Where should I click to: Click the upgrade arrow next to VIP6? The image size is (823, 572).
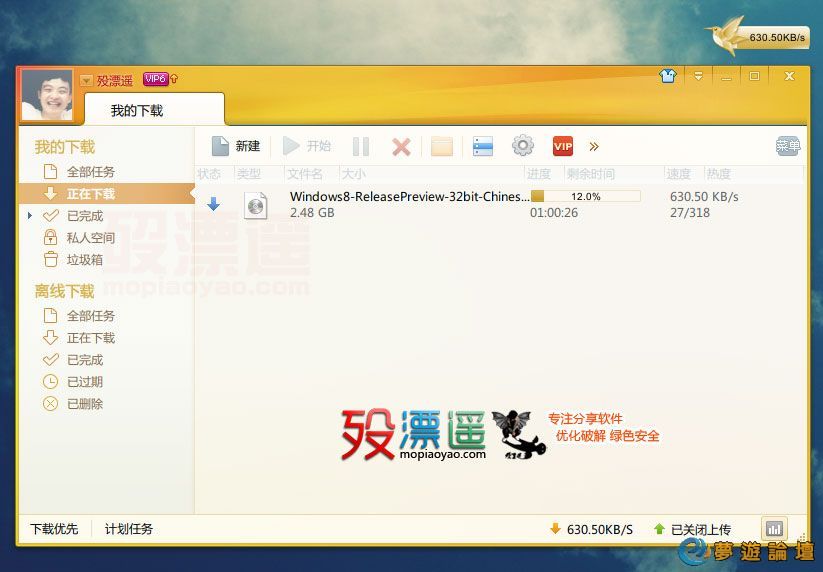(x=174, y=79)
